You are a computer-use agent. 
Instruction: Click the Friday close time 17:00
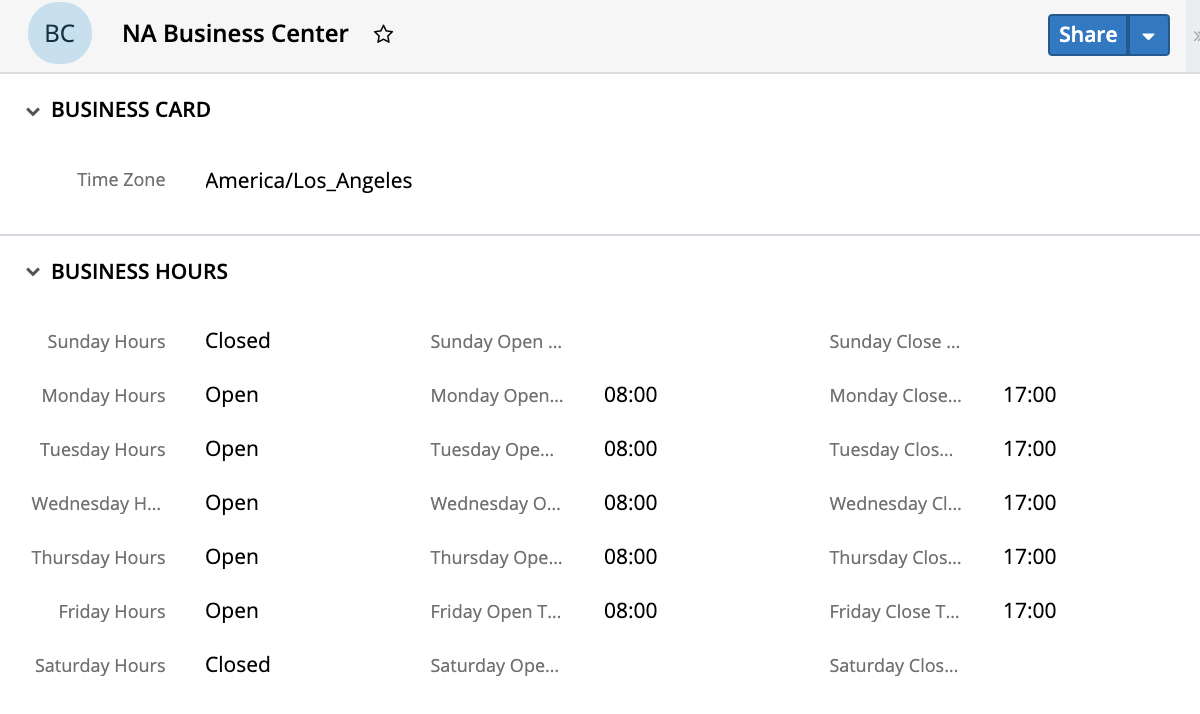coord(1029,611)
